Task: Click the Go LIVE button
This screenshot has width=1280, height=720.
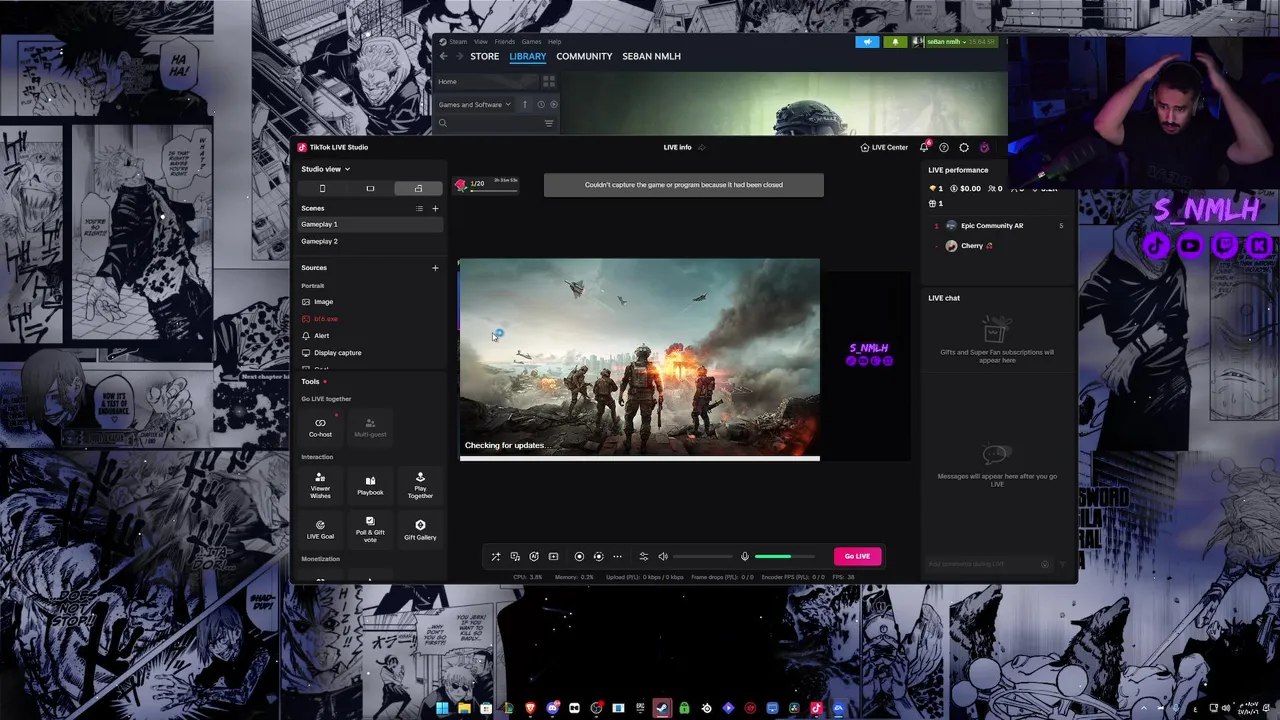Action: click(857, 556)
